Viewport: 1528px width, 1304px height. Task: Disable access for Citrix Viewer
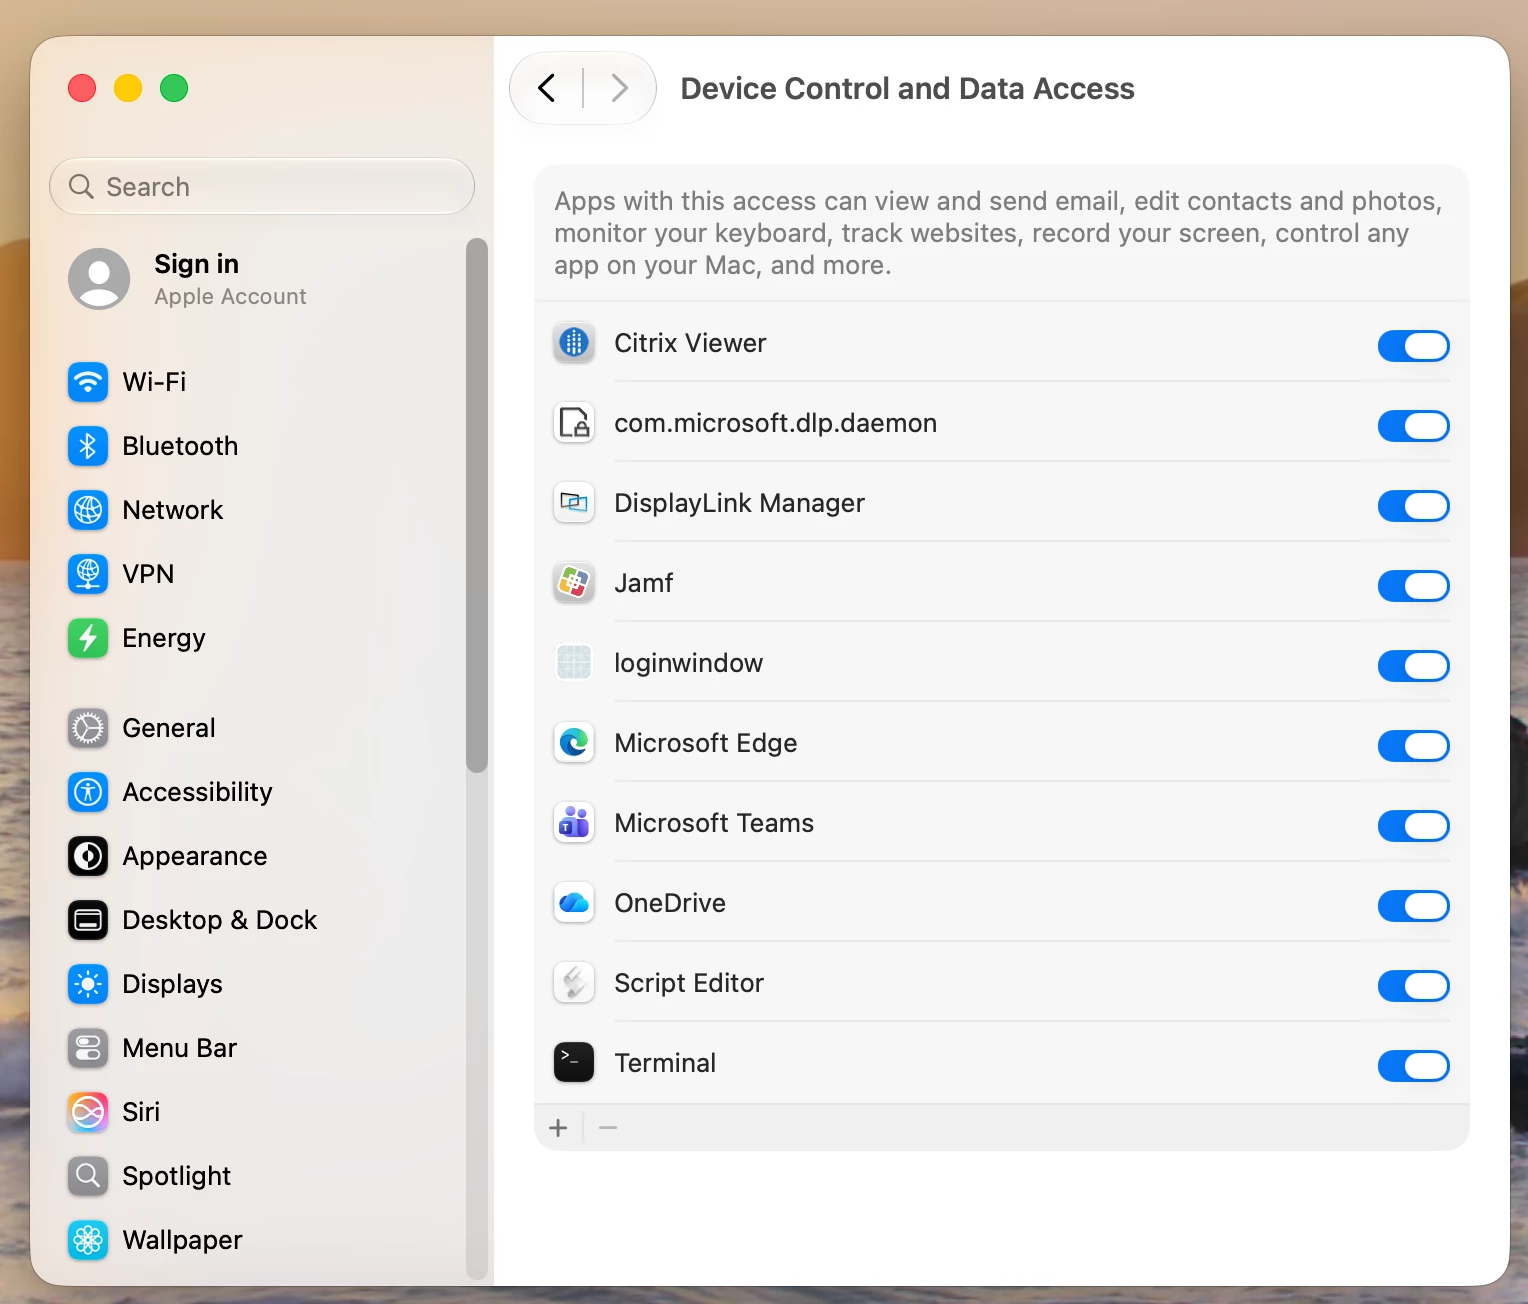[x=1413, y=346]
